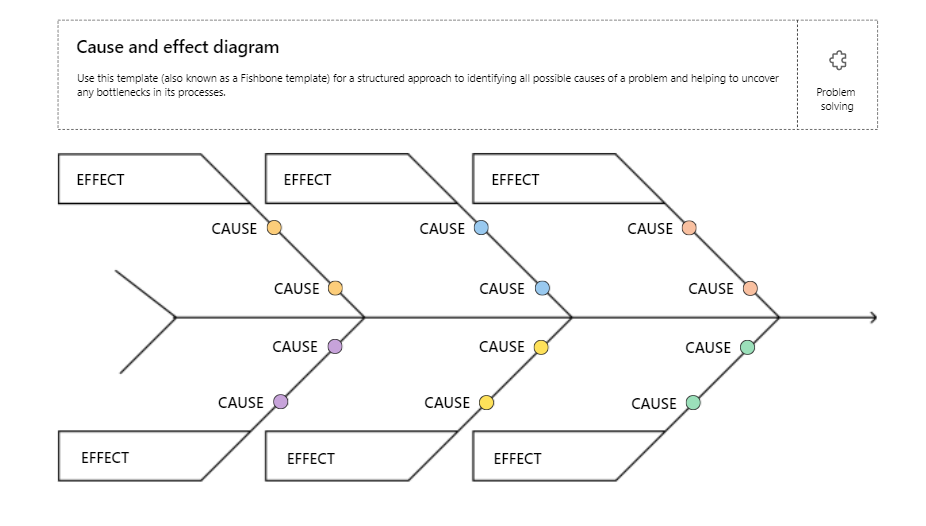Click the blue circle closest to the central spine
The height and width of the screenshot is (526, 926).
coord(542,288)
